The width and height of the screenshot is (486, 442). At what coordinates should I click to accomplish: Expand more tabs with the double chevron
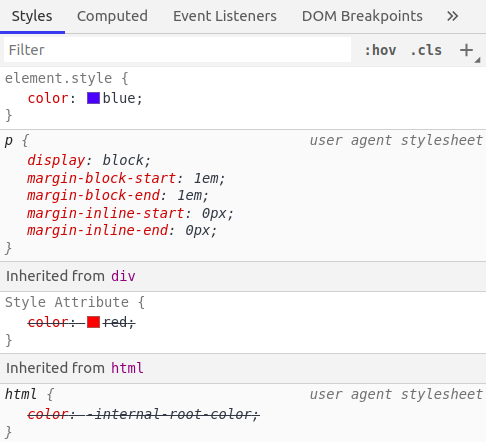452,16
